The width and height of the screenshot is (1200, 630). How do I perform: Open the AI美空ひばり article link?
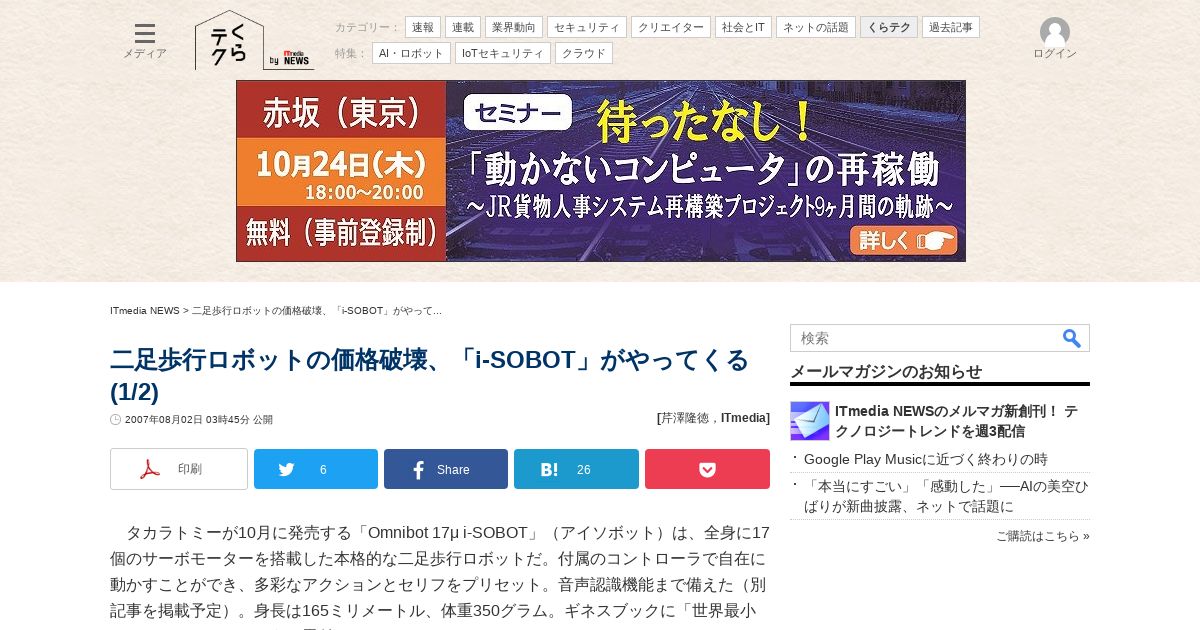pyautogui.click(x=946, y=497)
